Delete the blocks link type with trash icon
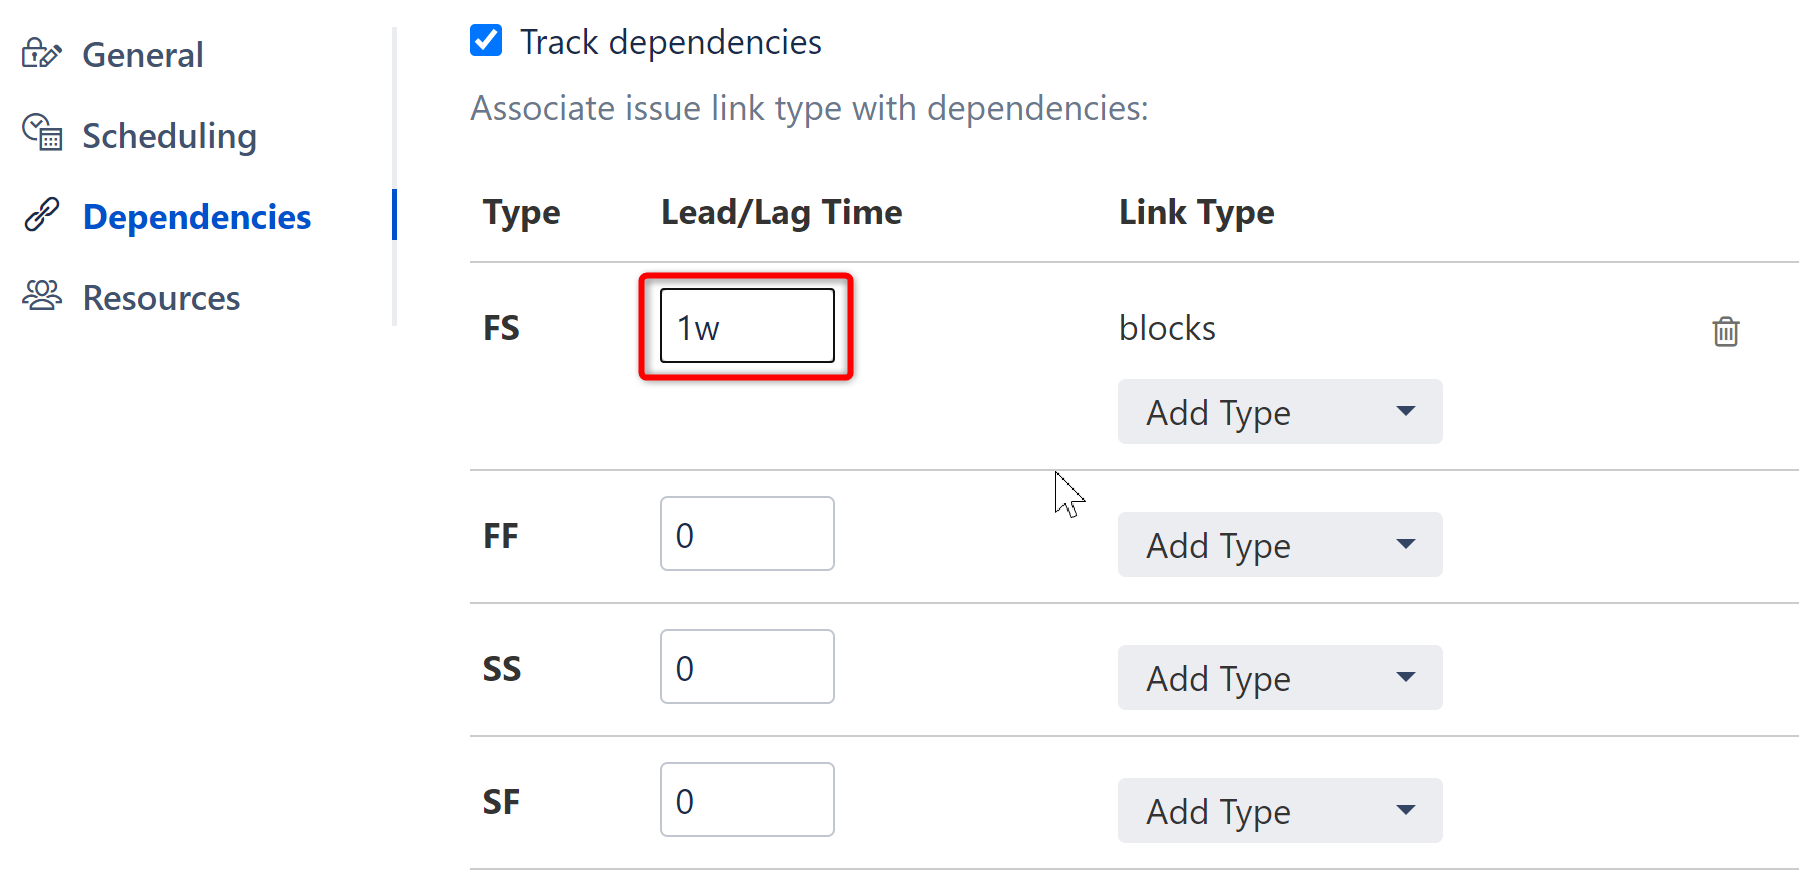The image size is (1813, 886). pyautogui.click(x=1725, y=331)
